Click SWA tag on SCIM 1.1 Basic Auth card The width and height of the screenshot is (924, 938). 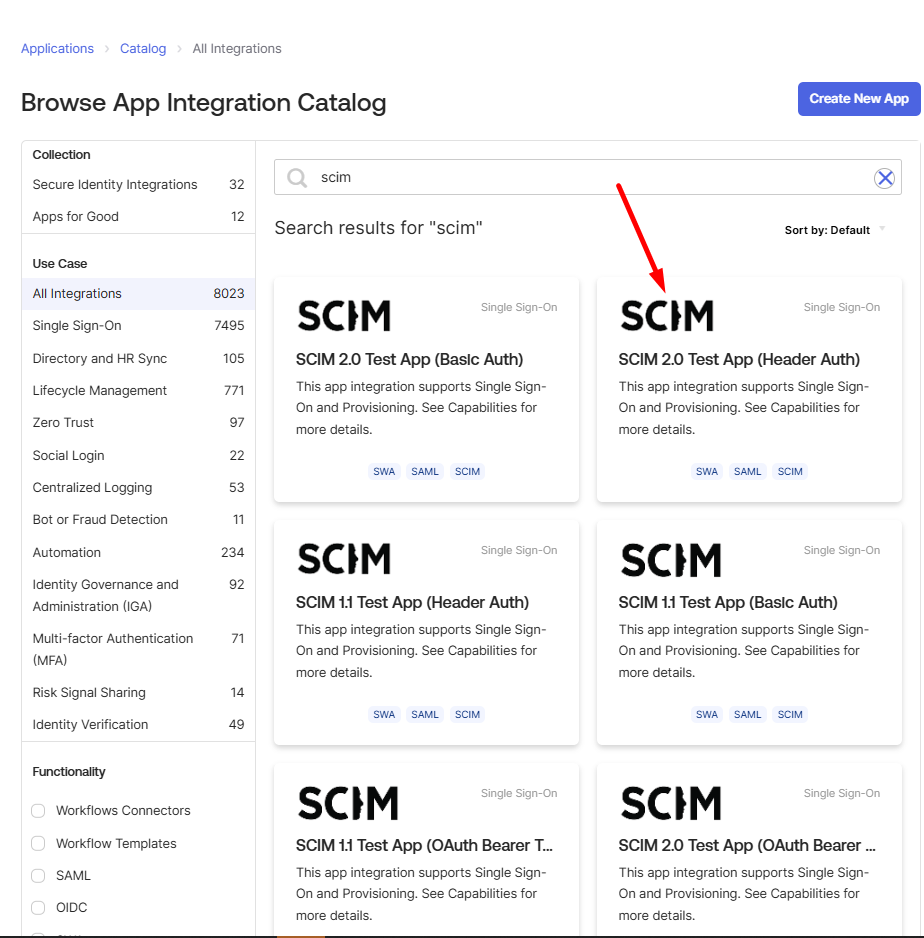click(707, 714)
